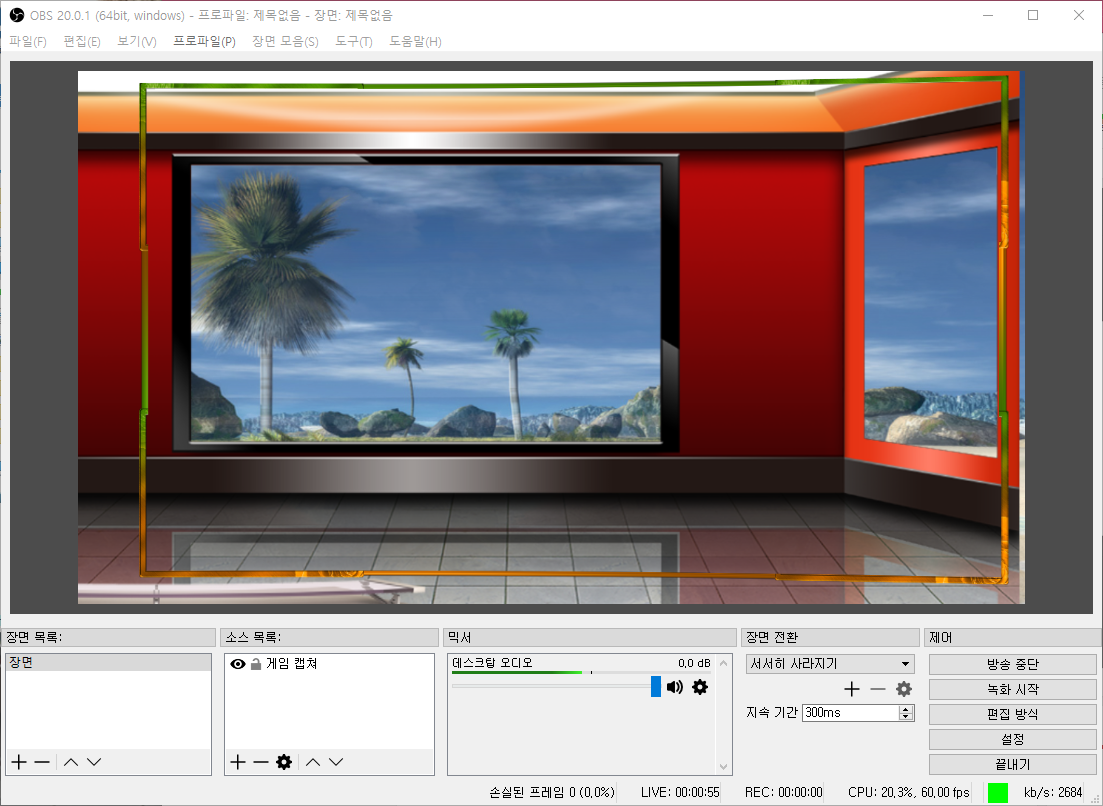Open the 도구(T) menu
This screenshot has width=1103, height=806.
pos(353,41)
